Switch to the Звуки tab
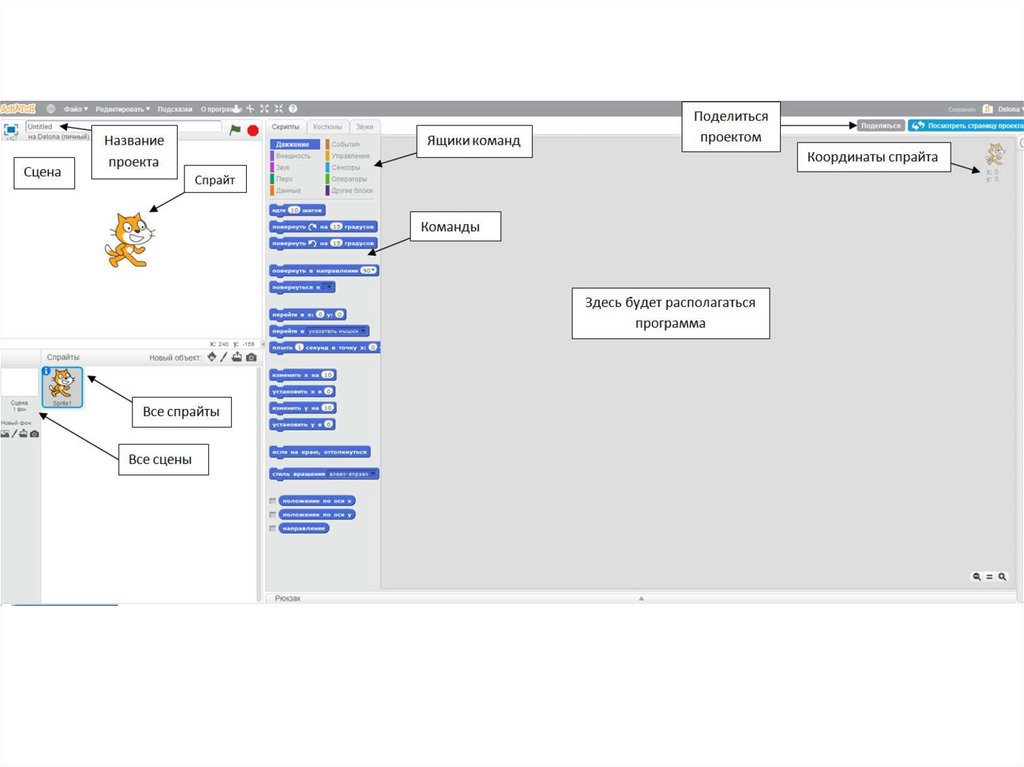This screenshot has width=1024, height=767. tap(364, 127)
